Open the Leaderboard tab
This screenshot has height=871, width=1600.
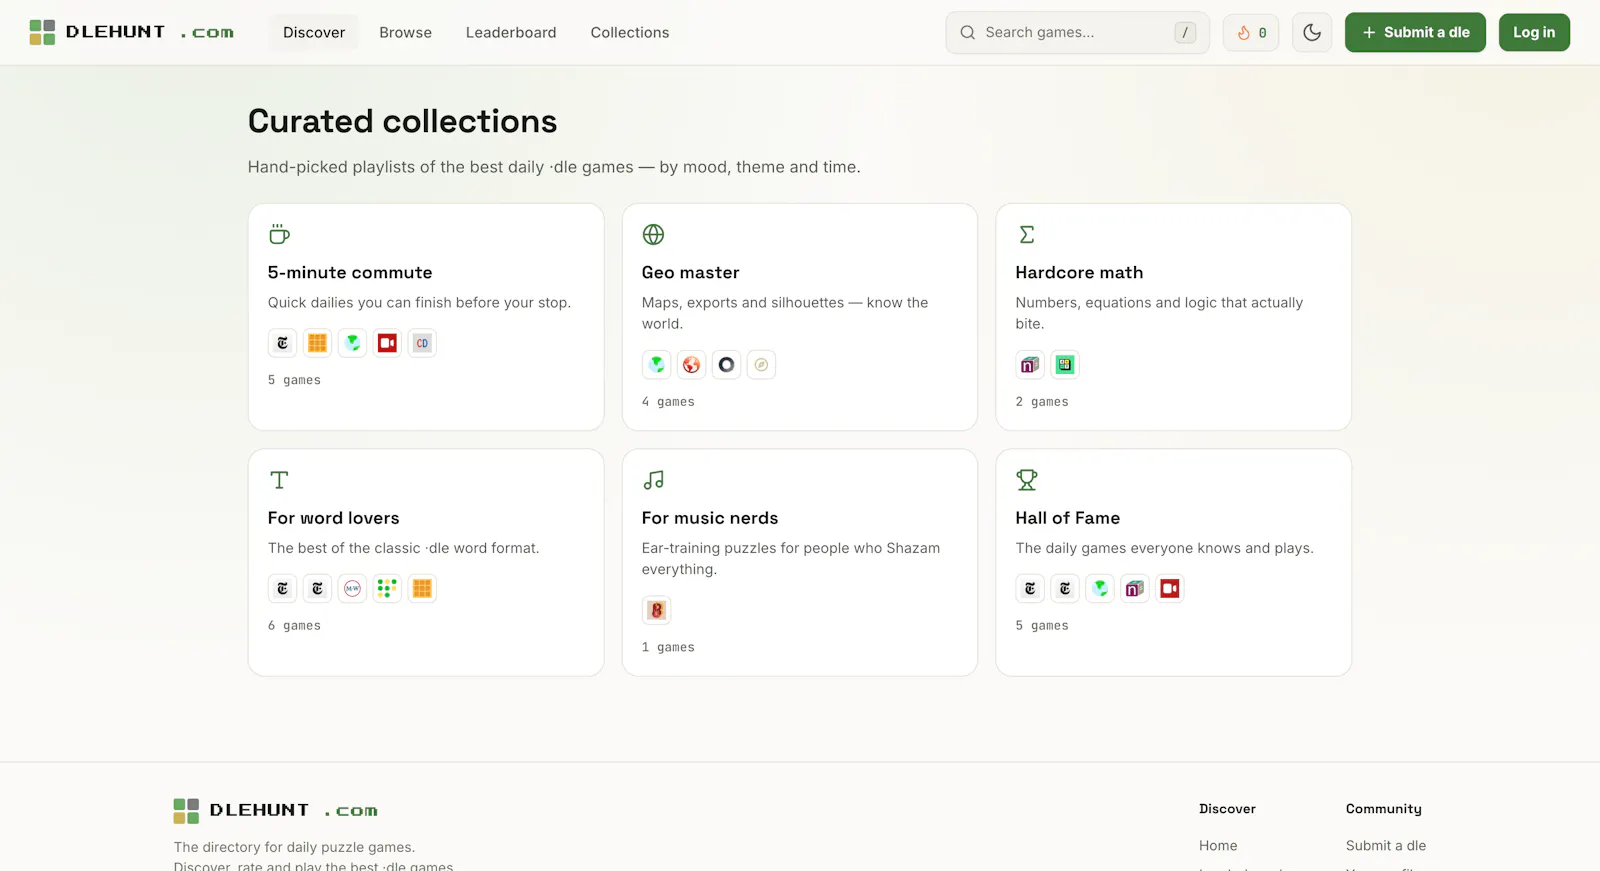[x=511, y=32]
